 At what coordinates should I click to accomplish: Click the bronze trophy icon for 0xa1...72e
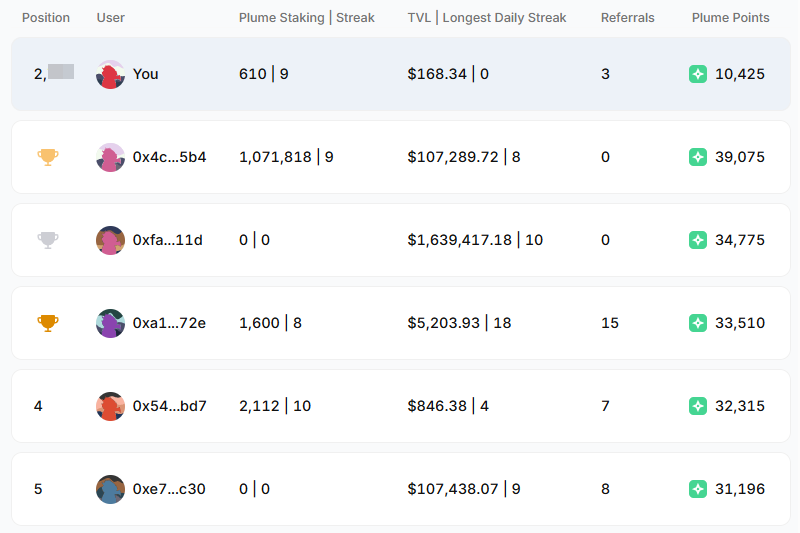(x=48, y=323)
